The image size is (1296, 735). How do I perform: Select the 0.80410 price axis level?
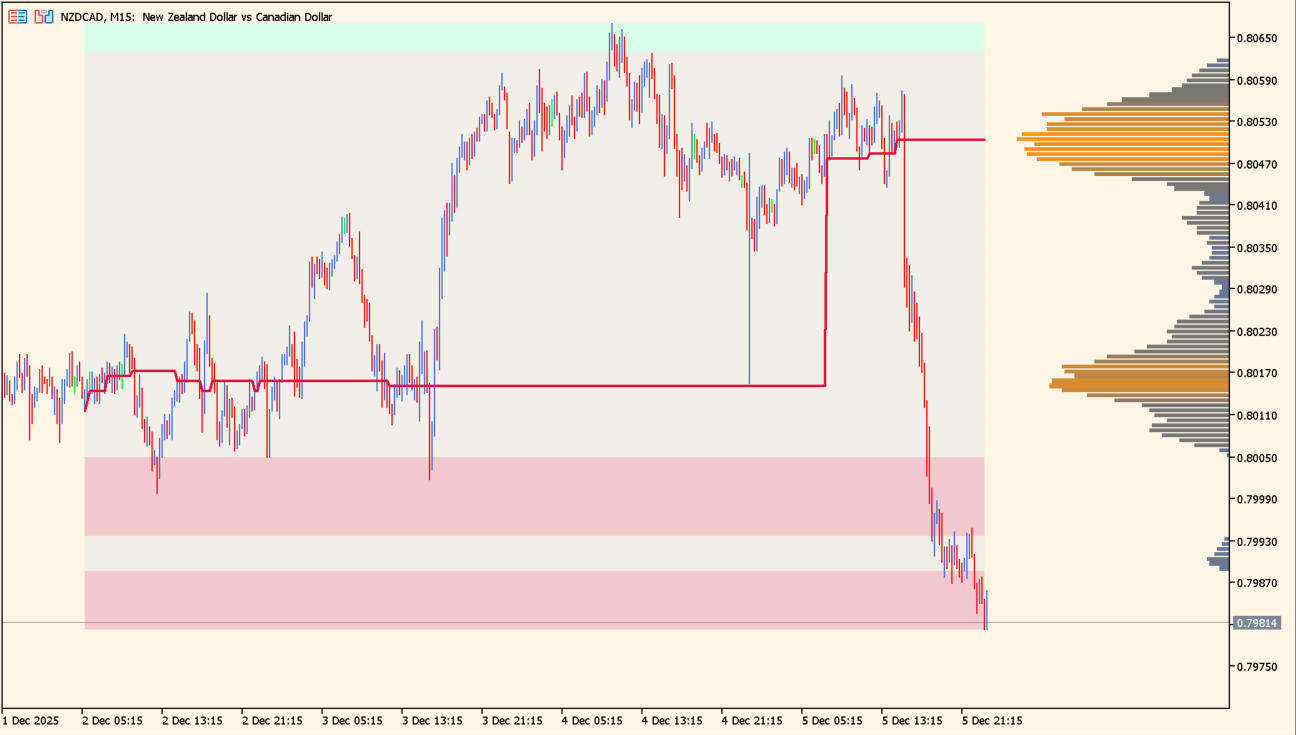[x=1257, y=206]
